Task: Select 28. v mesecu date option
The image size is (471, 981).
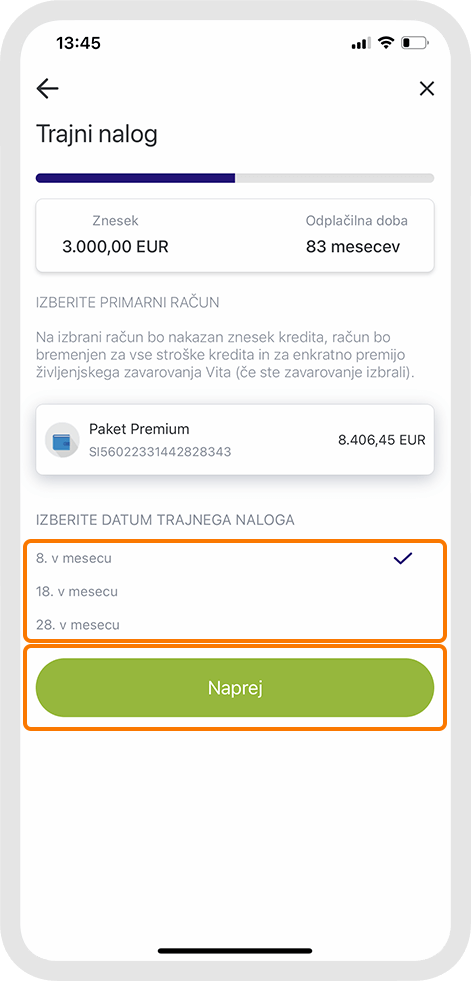Action: click(x=235, y=624)
